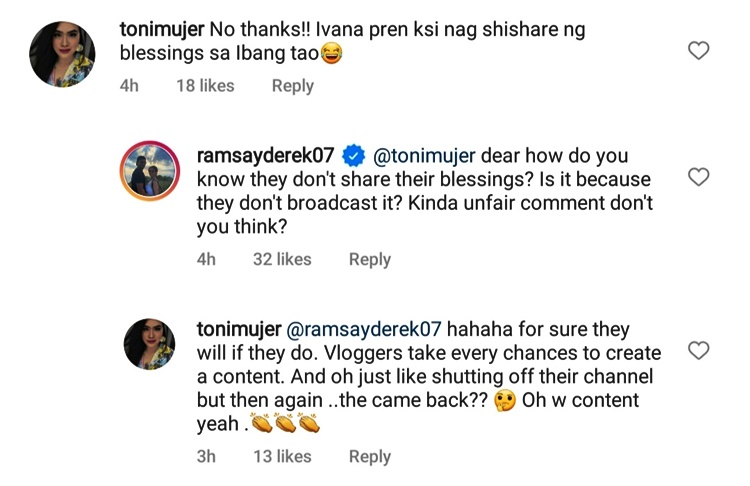Reply to ramsayderek07's comment
This screenshot has width=750, height=486.
pos(369,259)
